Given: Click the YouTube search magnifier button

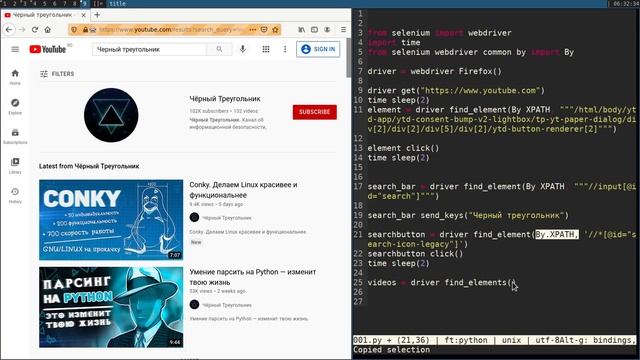Looking at the screenshot, I should [220, 49].
